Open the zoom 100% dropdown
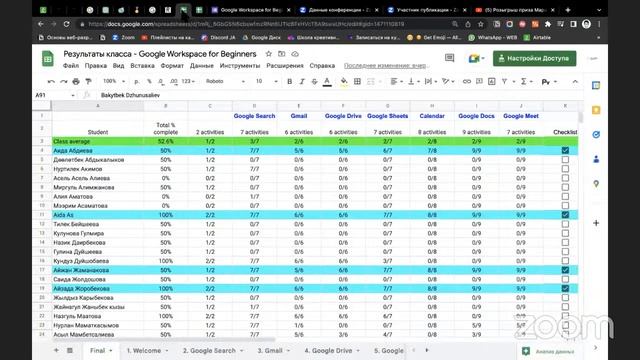This screenshot has height=360, width=640. [x=114, y=81]
